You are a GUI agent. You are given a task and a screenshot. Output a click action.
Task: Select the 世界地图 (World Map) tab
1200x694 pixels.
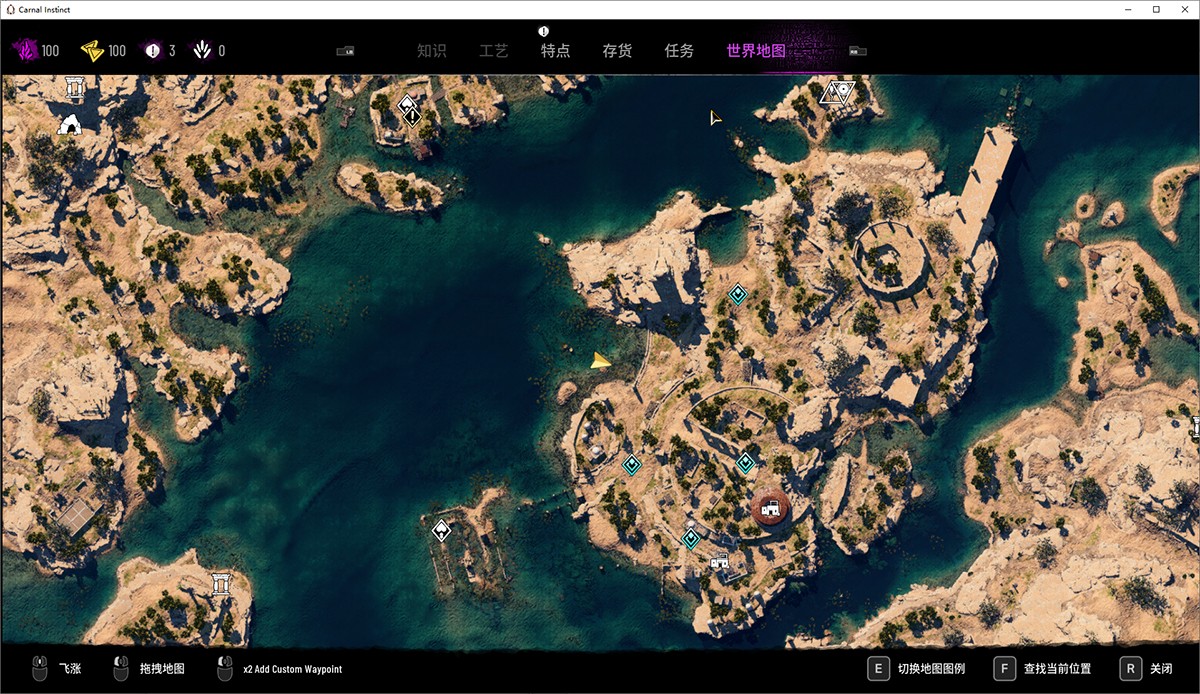[756, 51]
